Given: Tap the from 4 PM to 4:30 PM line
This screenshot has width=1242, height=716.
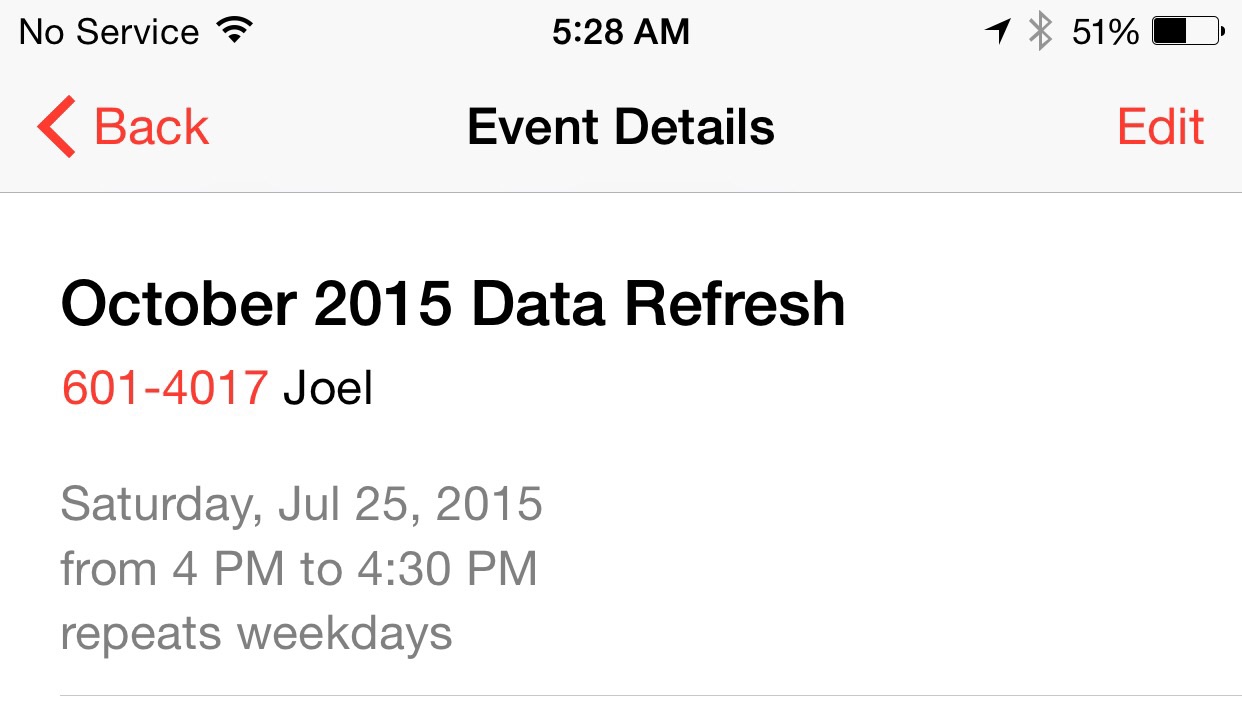Looking at the screenshot, I should click(x=299, y=569).
